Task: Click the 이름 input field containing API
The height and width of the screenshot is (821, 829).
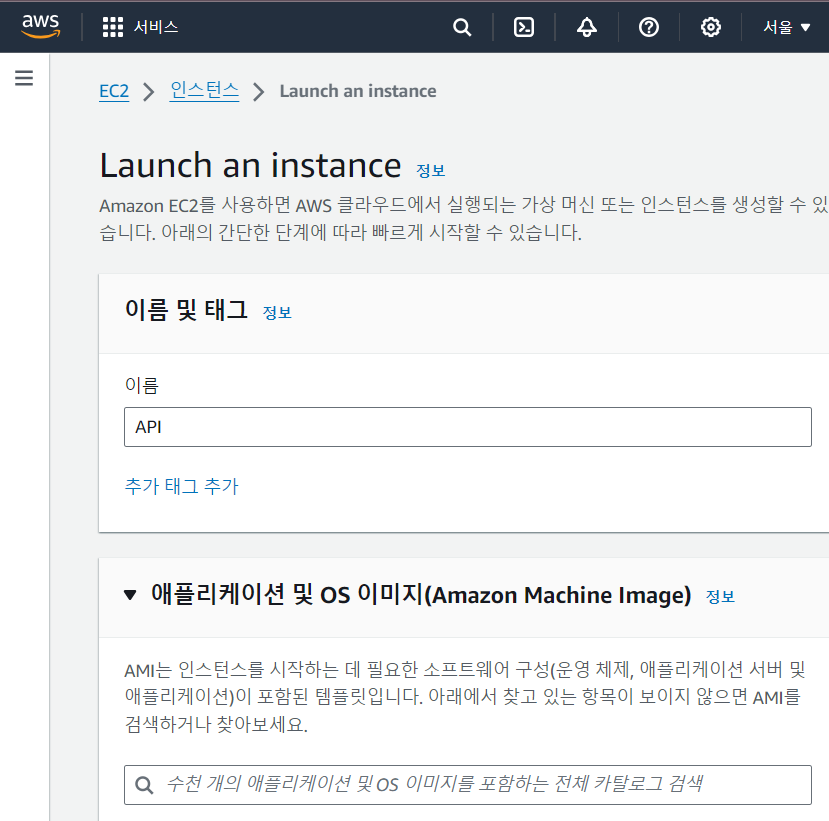Action: [468, 427]
